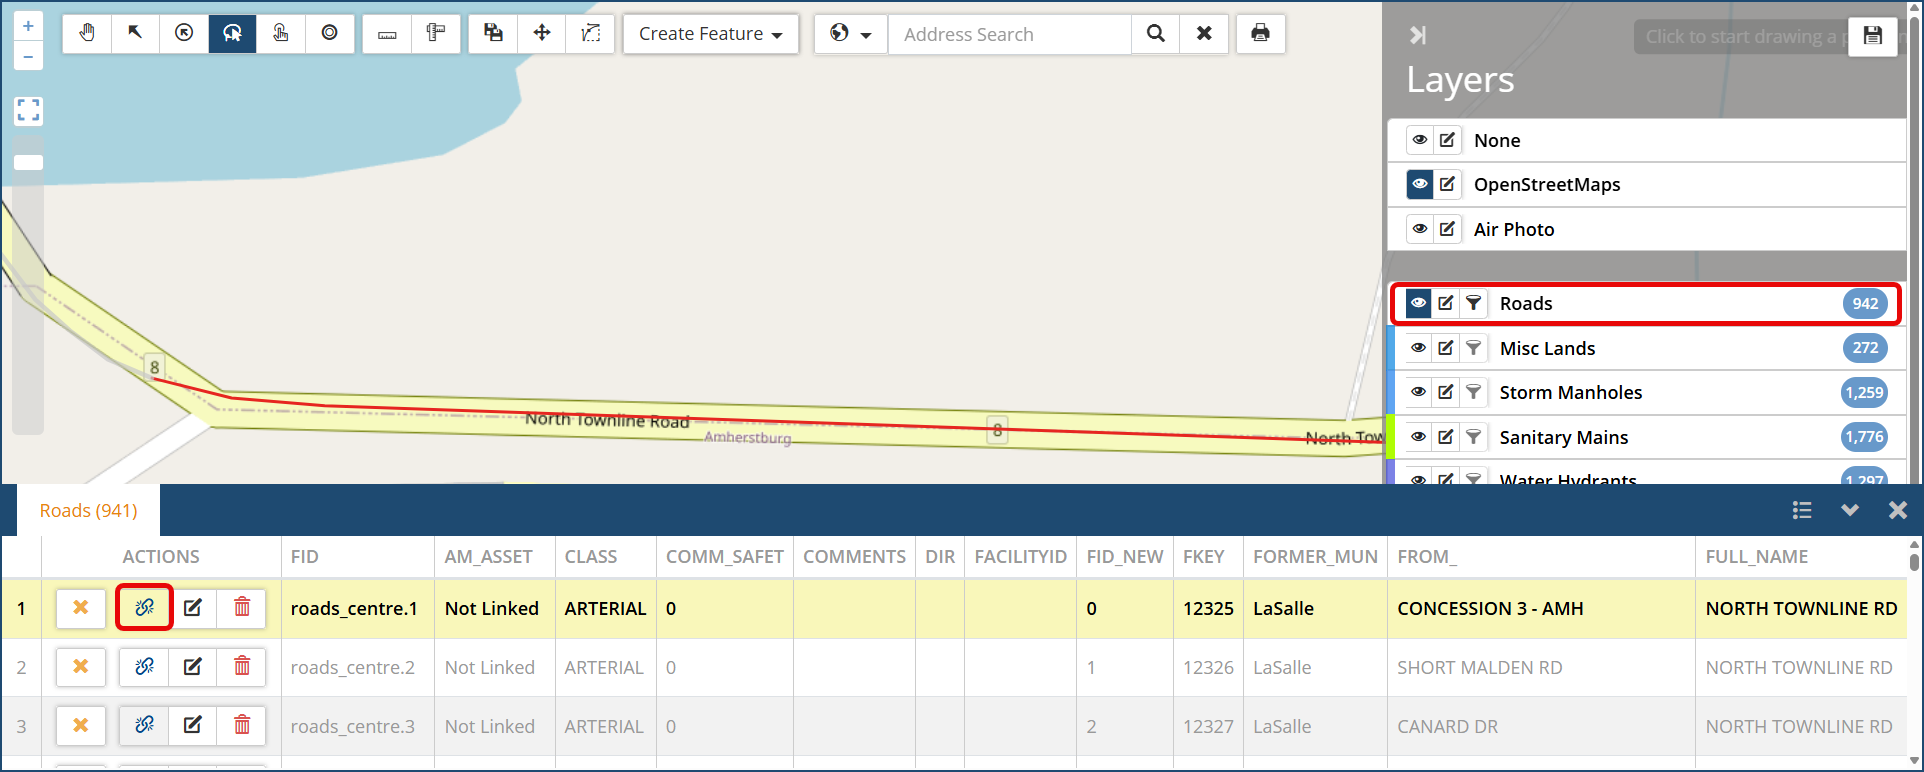Click the Address Search input field
Image resolution: width=1924 pixels, height=772 pixels.
coord(1010,34)
